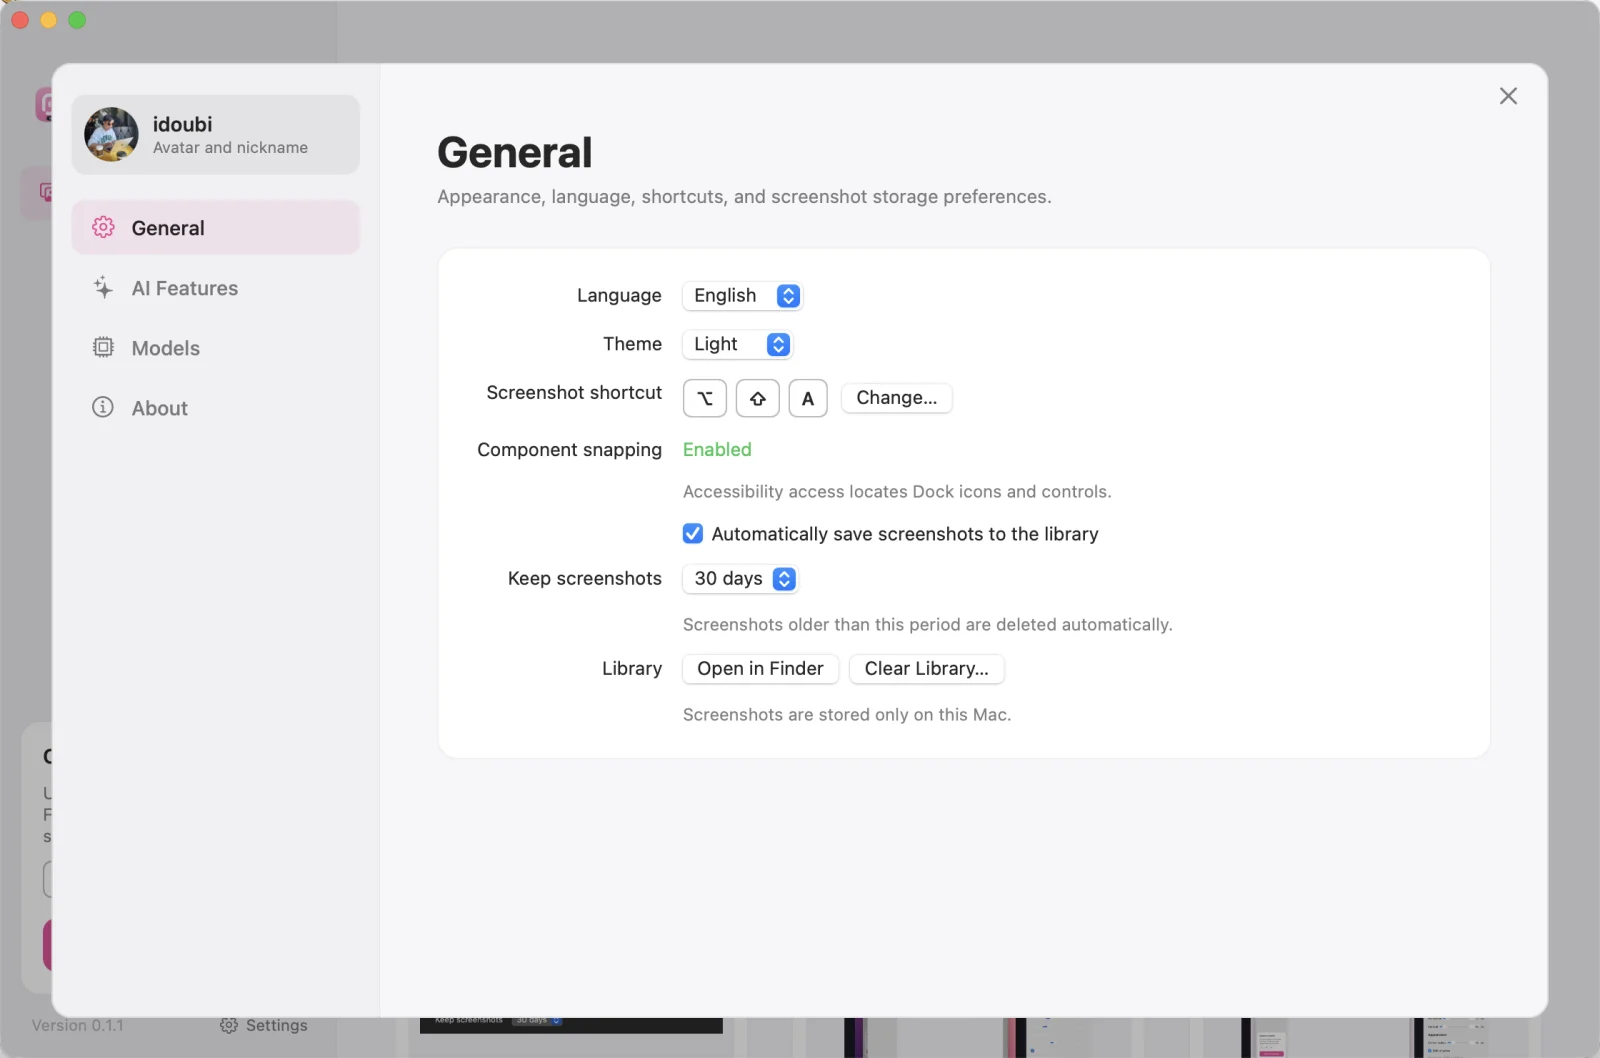
Task: Open the Theme dropdown set to Light
Action: pyautogui.click(x=737, y=344)
